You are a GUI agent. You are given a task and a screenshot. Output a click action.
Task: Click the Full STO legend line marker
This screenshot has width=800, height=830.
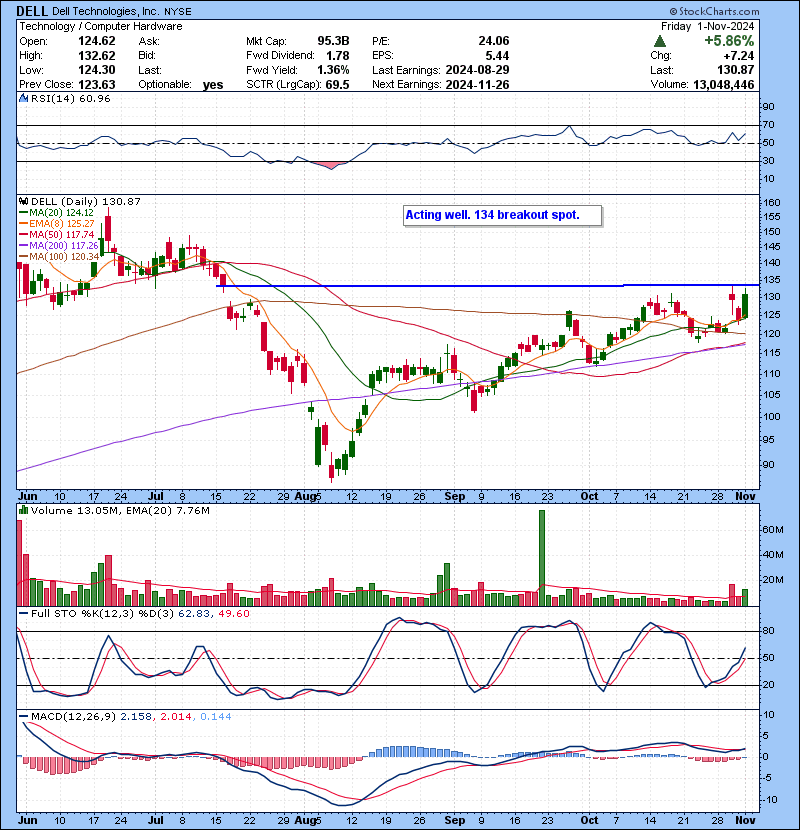coord(23,613)
